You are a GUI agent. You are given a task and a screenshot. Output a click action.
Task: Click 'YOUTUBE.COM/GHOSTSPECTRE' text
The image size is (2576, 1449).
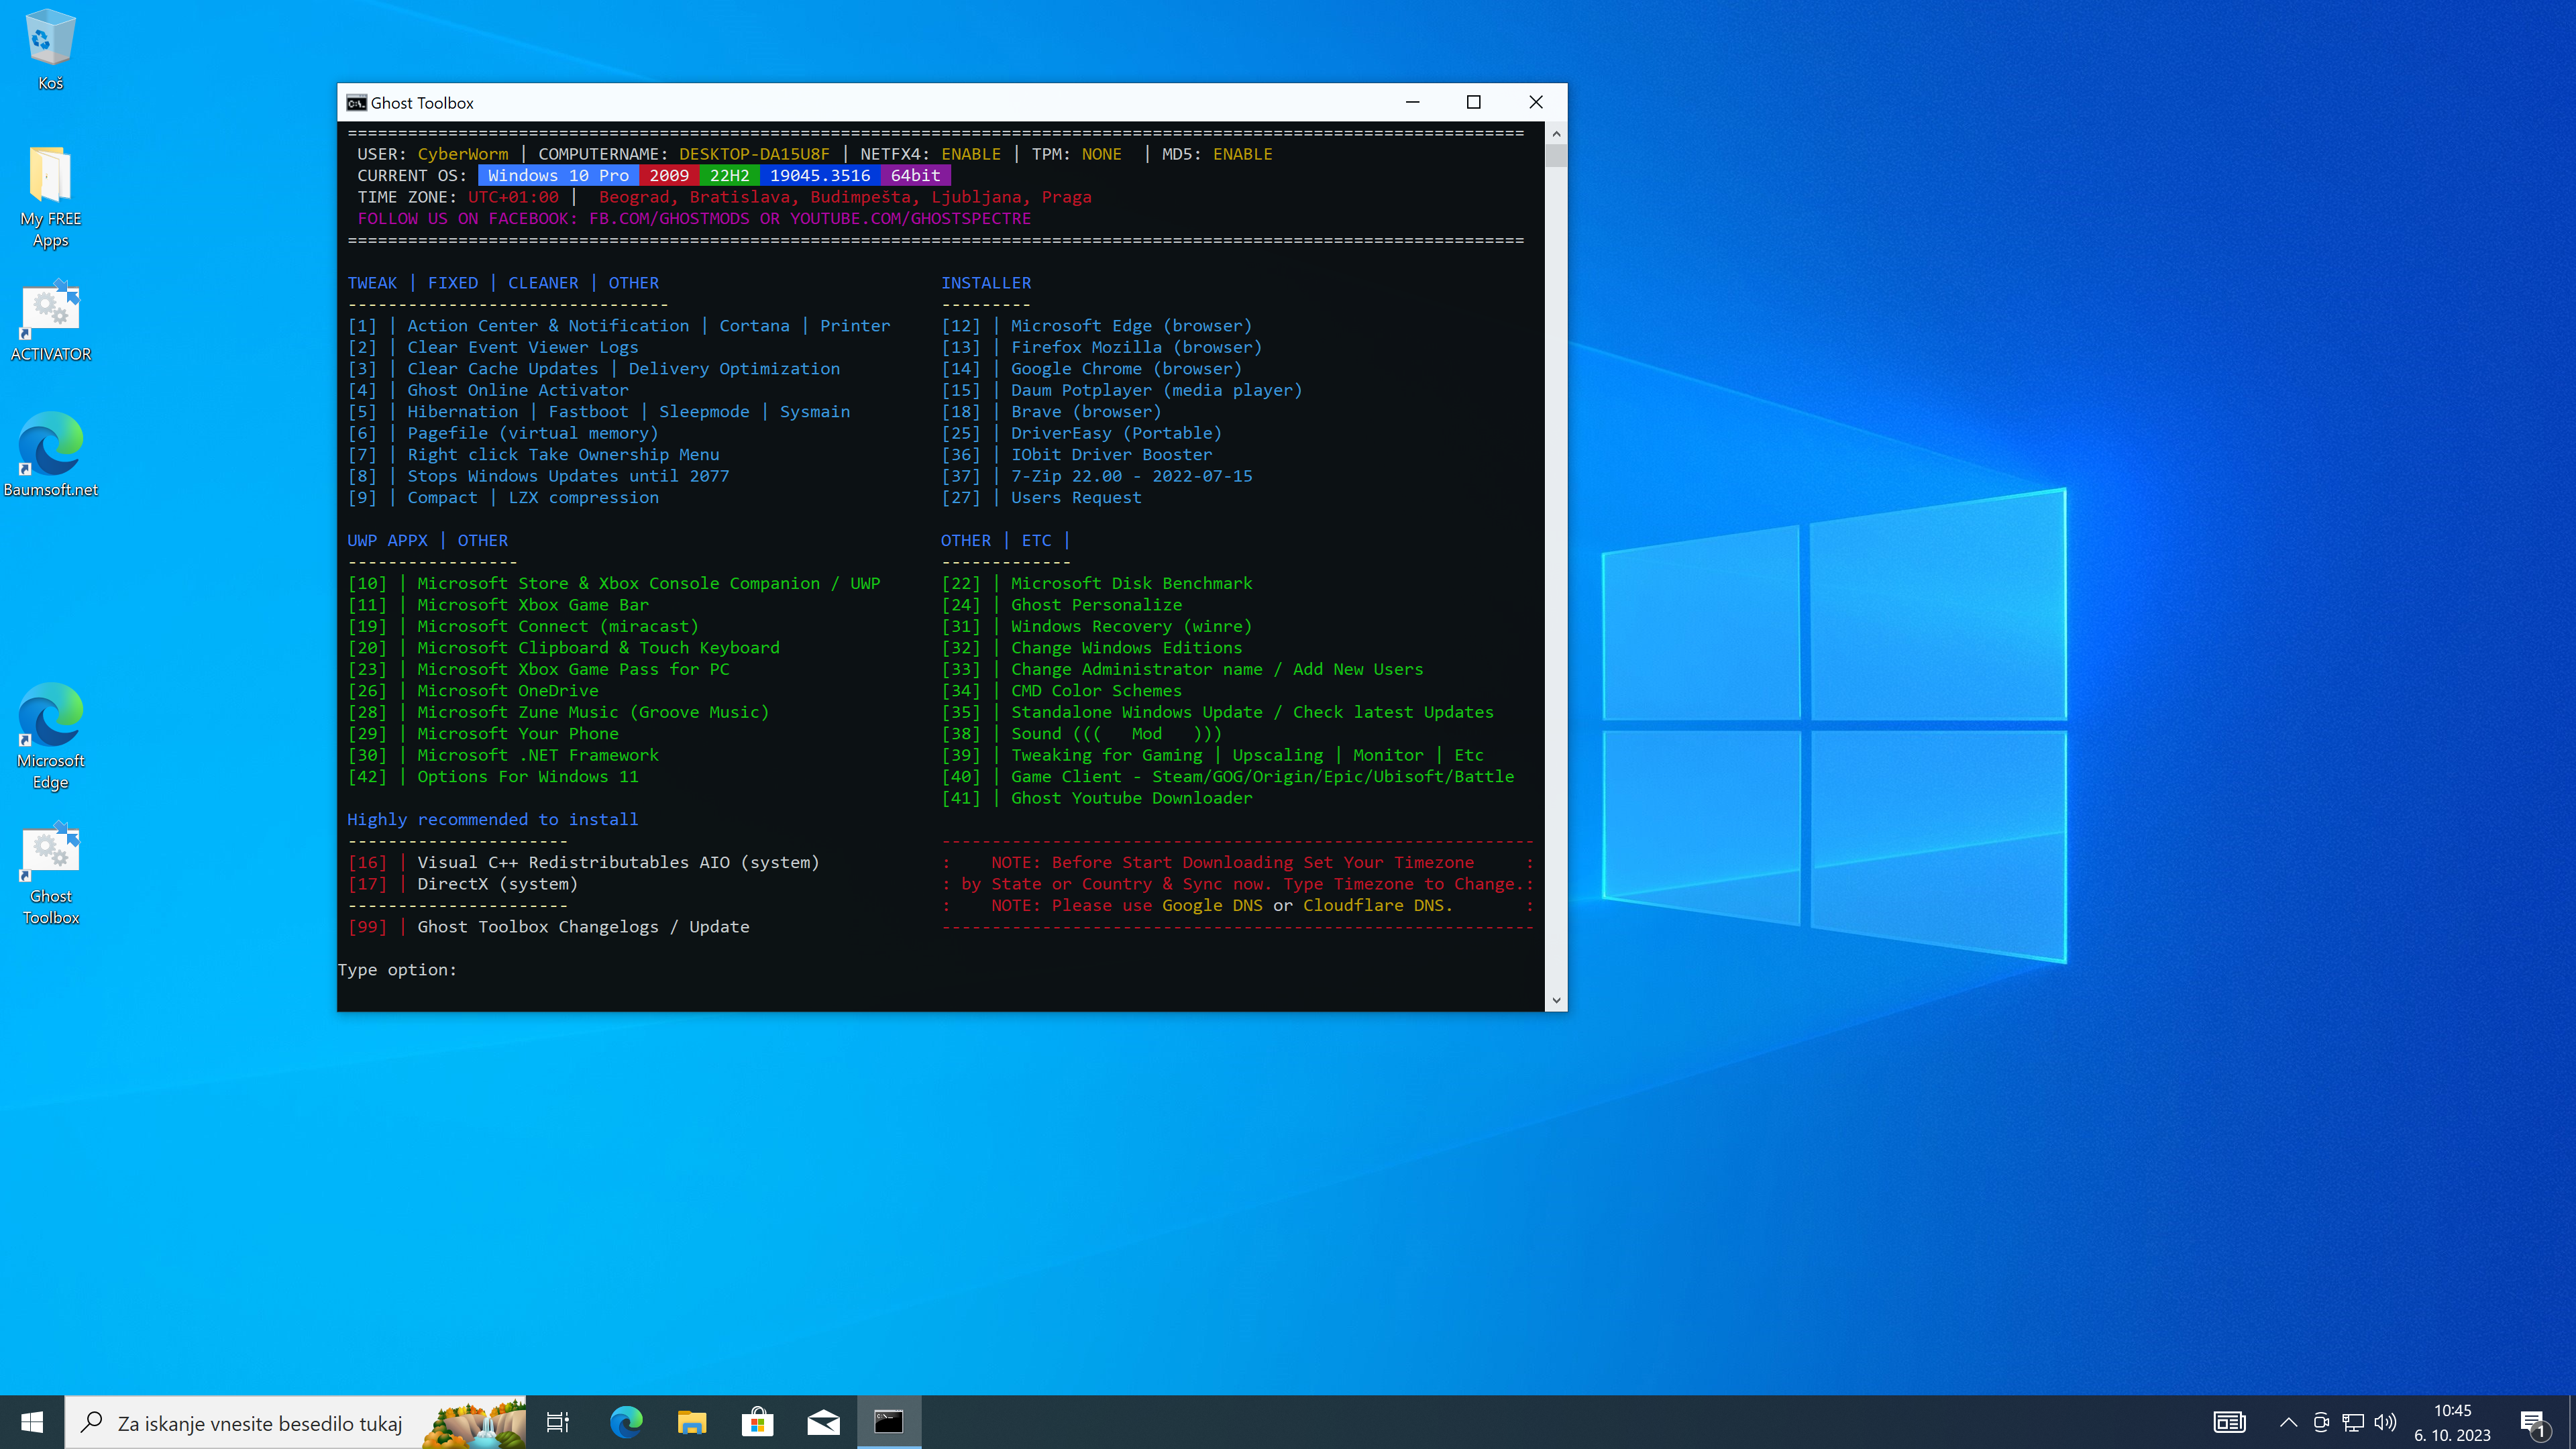910,218
